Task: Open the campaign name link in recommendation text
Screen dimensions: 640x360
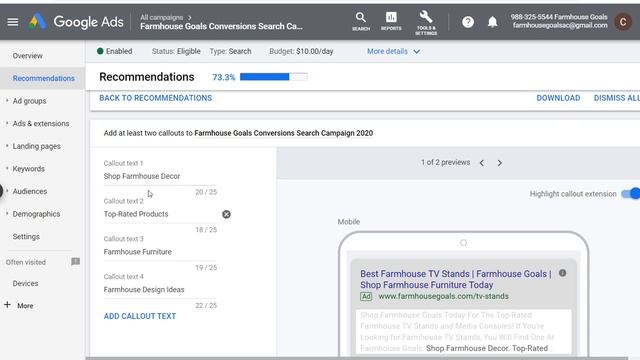Action: pyautogui.click(x=284, y=133)
